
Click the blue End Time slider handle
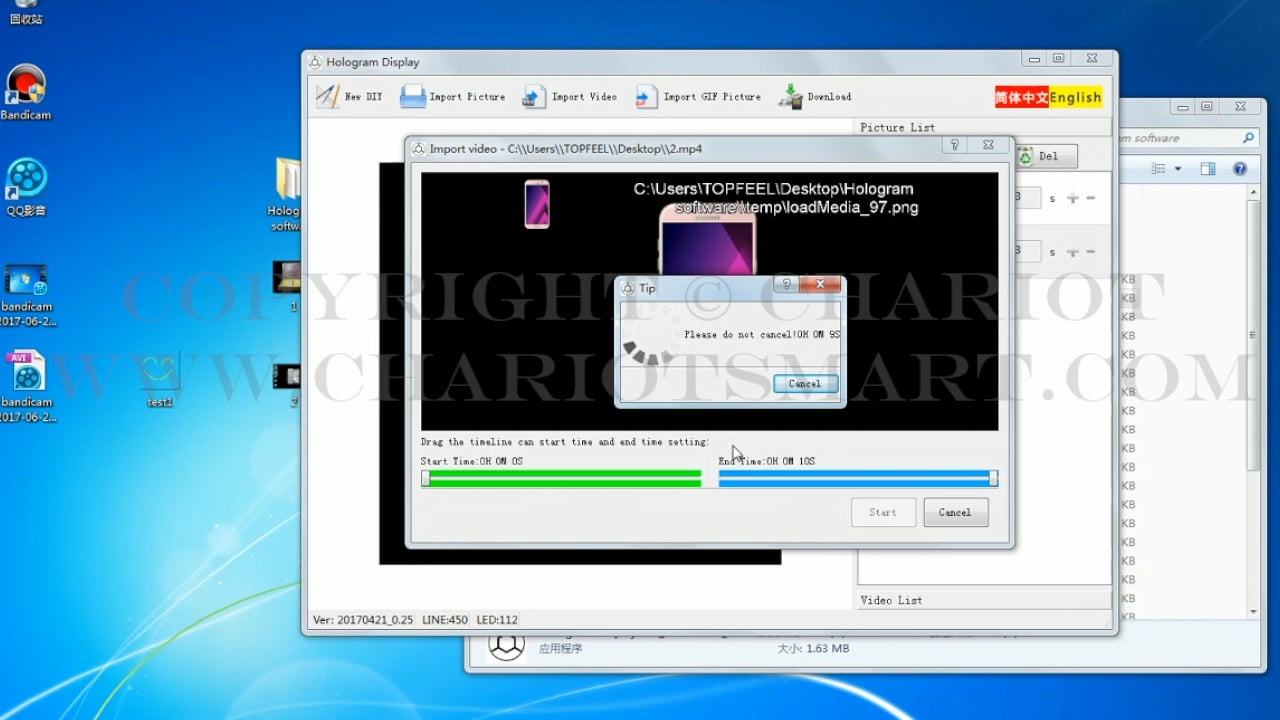(993, 478)
